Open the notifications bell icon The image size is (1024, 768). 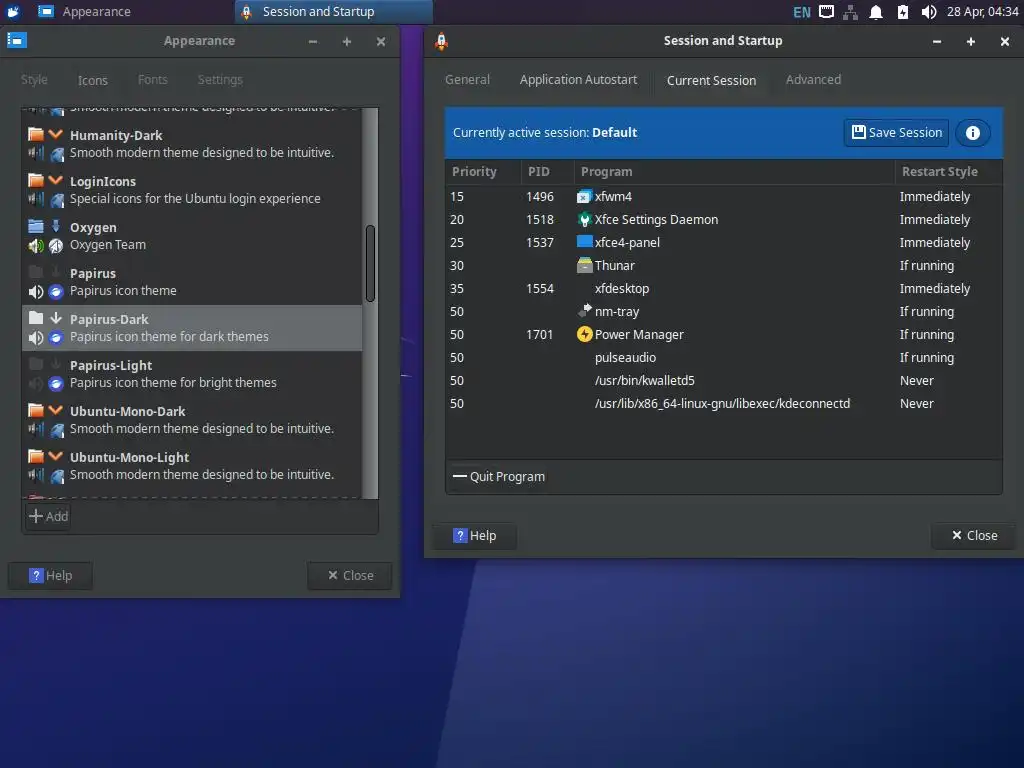click(x=876, y=12)
